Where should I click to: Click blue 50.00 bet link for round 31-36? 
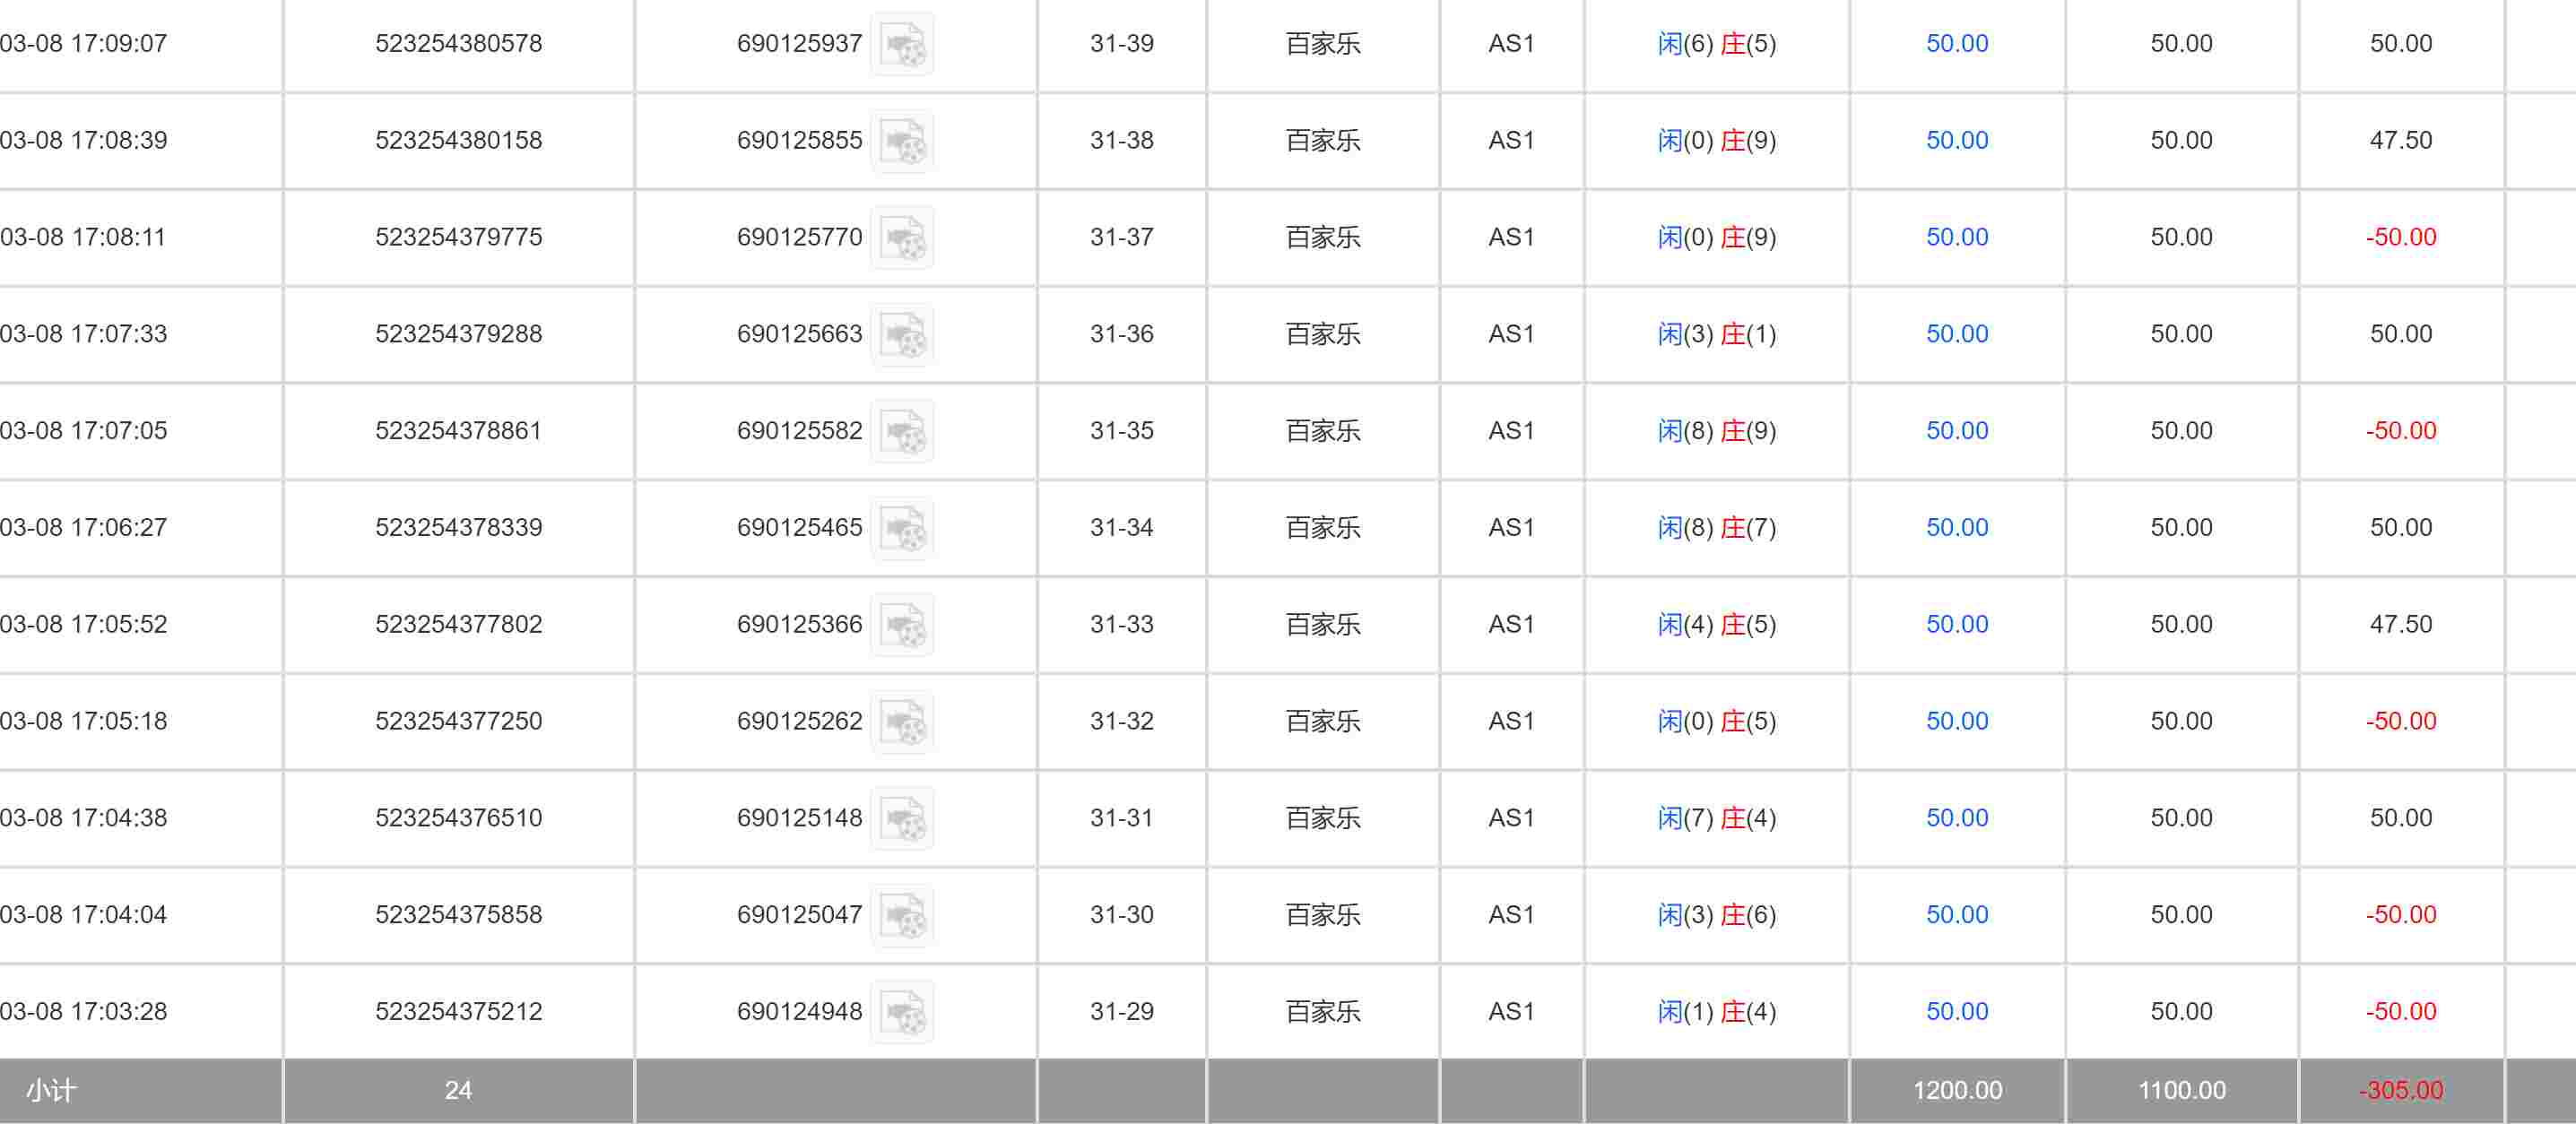click(x=1956, y=334)
